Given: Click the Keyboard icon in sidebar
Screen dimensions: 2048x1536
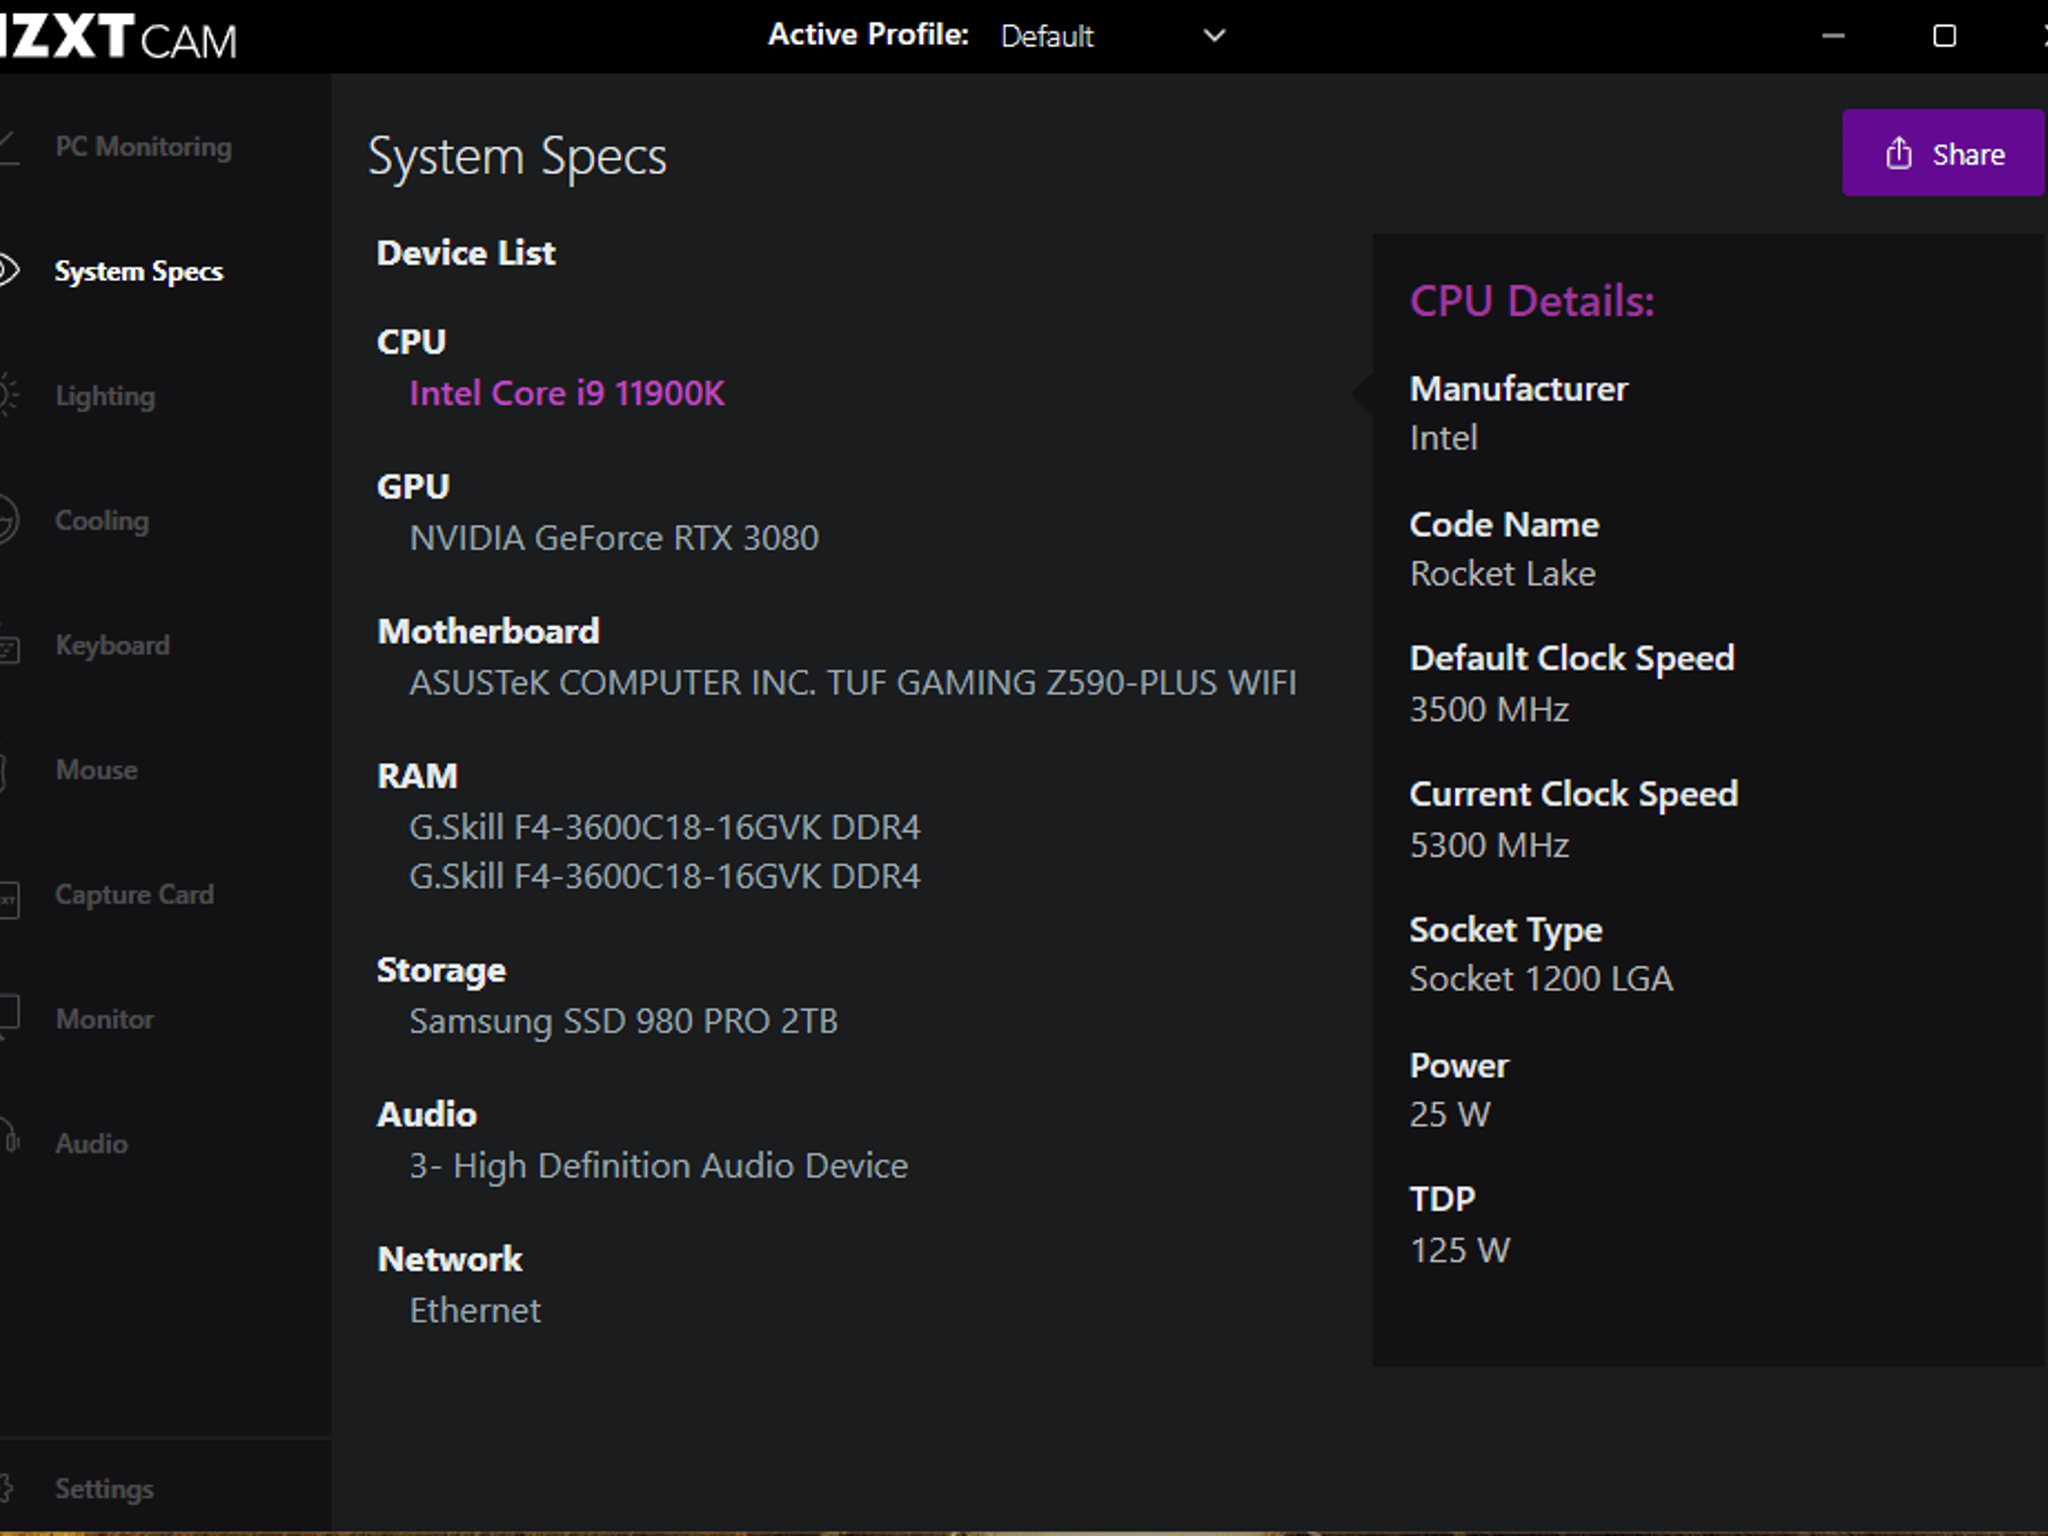Looking at the screenshot, I should click(9, 648).
